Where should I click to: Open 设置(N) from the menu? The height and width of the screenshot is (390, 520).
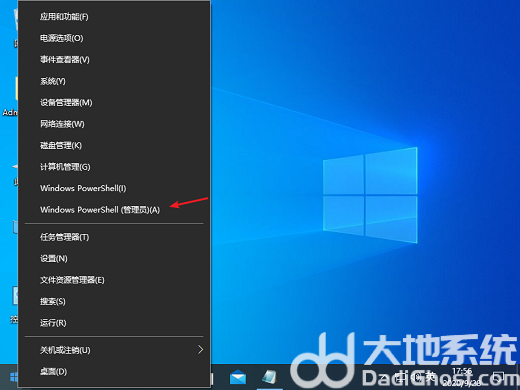tap(114, 258)
